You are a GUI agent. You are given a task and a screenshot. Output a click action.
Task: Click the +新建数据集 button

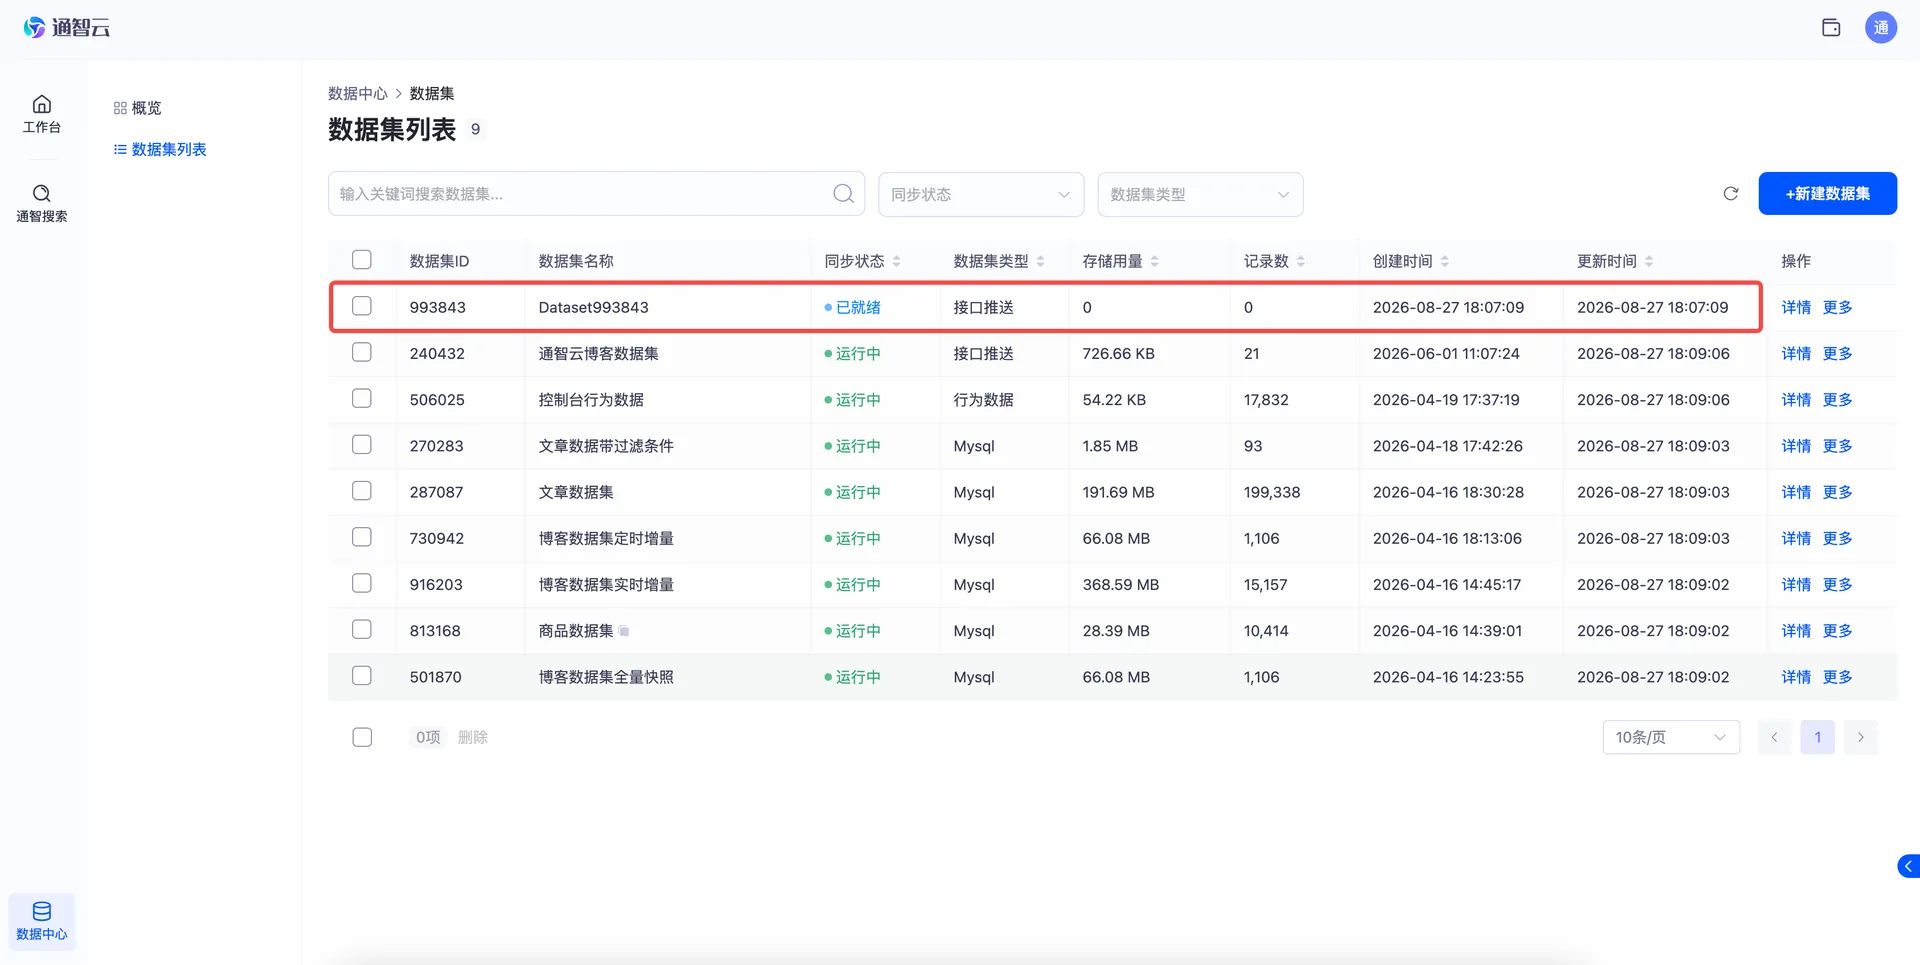(1827, 193)
